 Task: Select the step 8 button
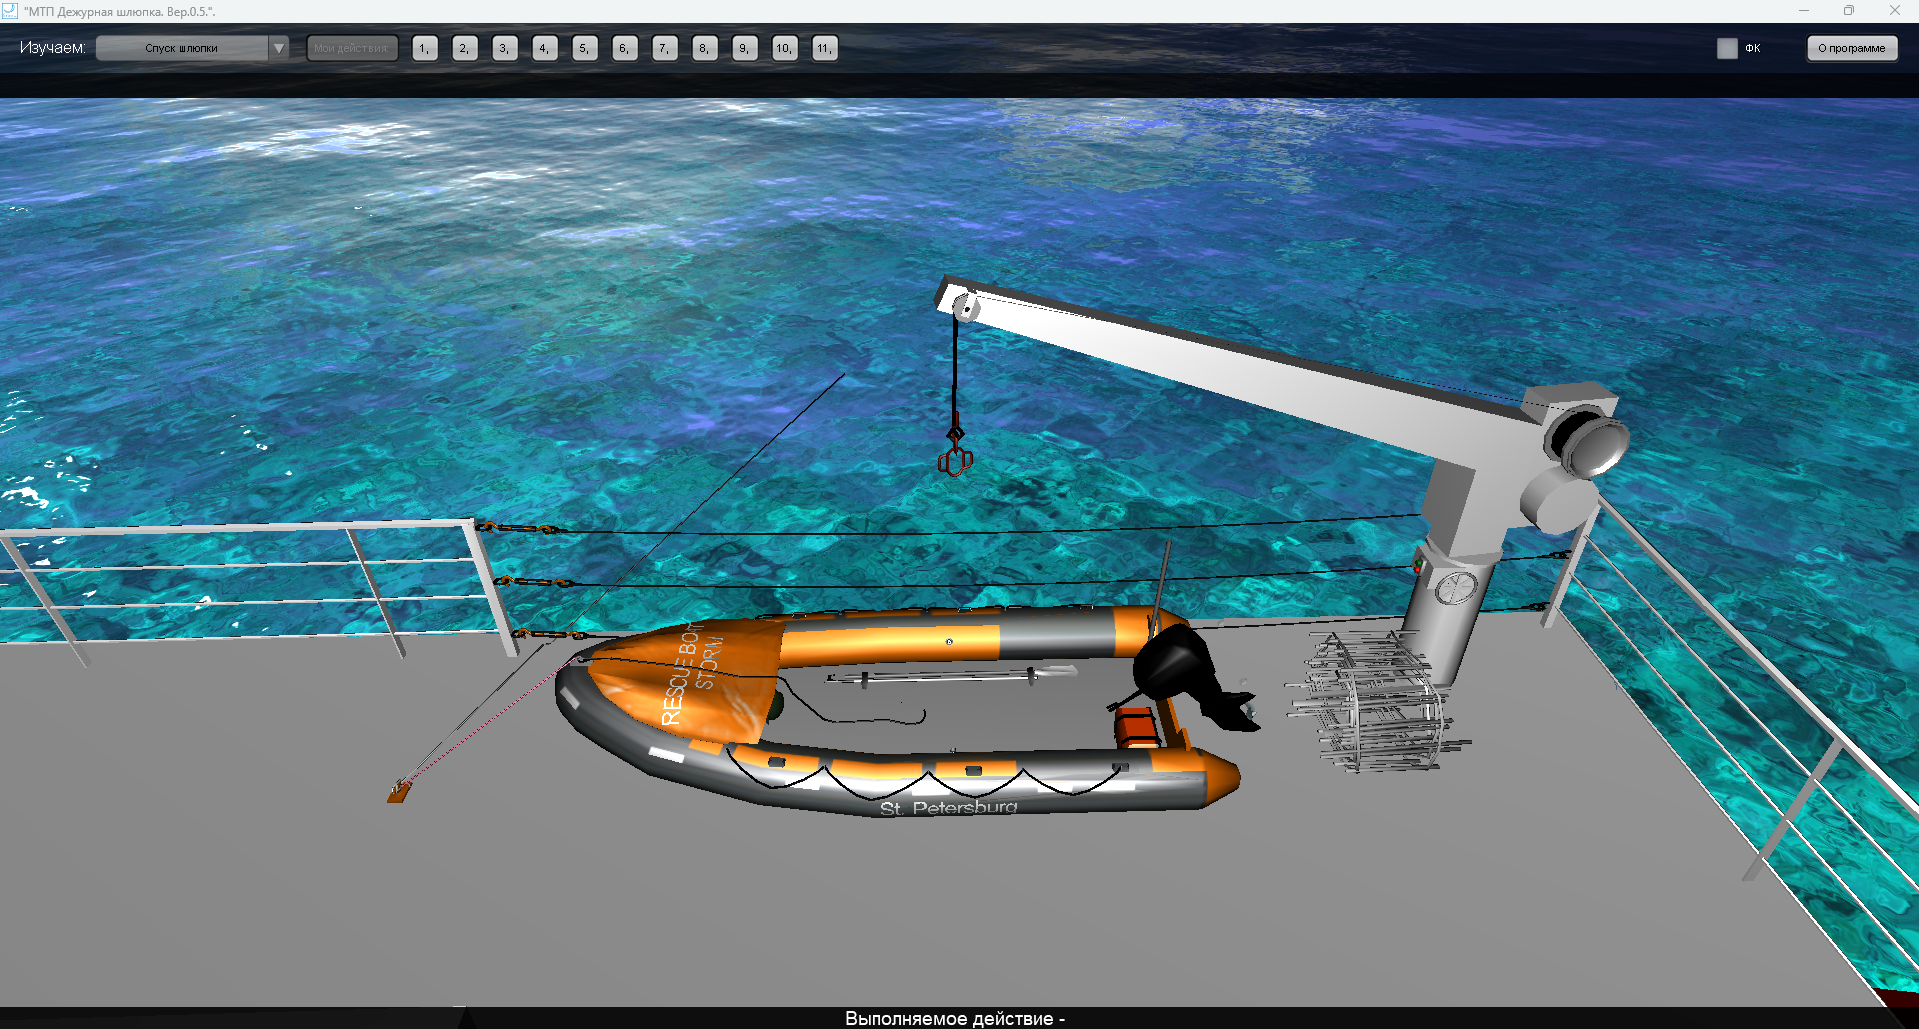pos(704,48)
